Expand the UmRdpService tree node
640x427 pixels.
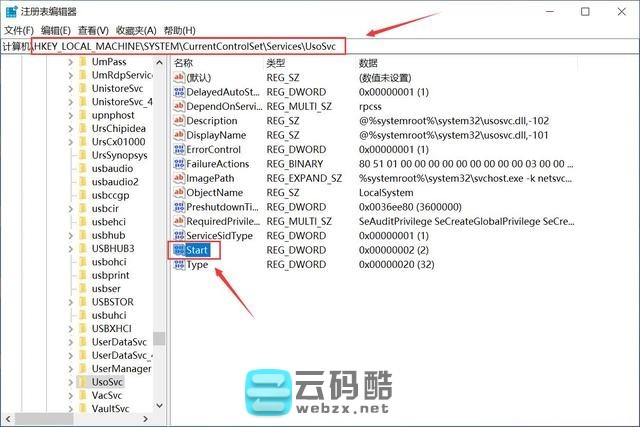[71, 76]
